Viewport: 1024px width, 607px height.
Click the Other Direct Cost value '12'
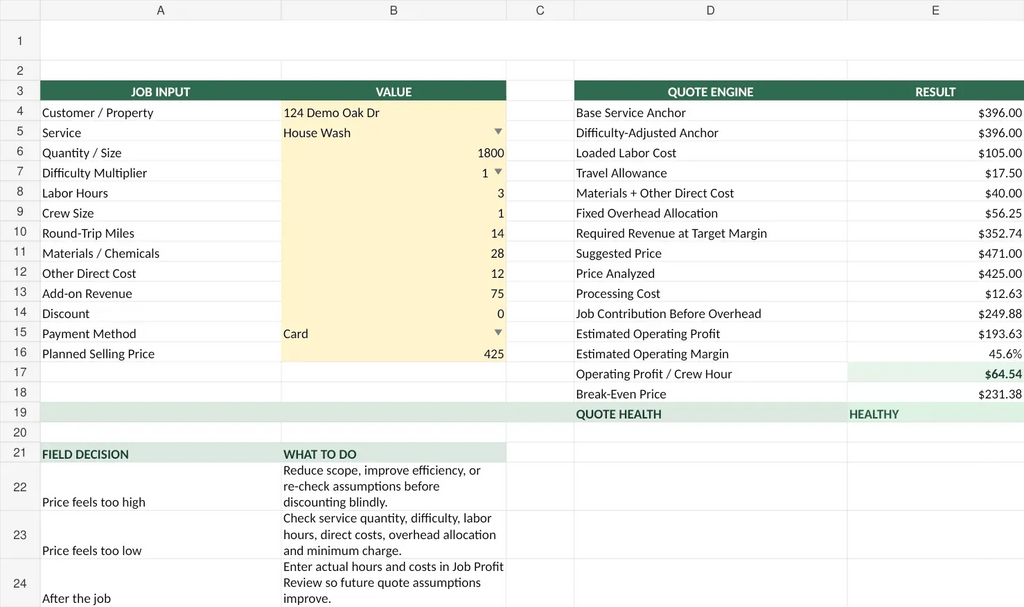point(394,273)
